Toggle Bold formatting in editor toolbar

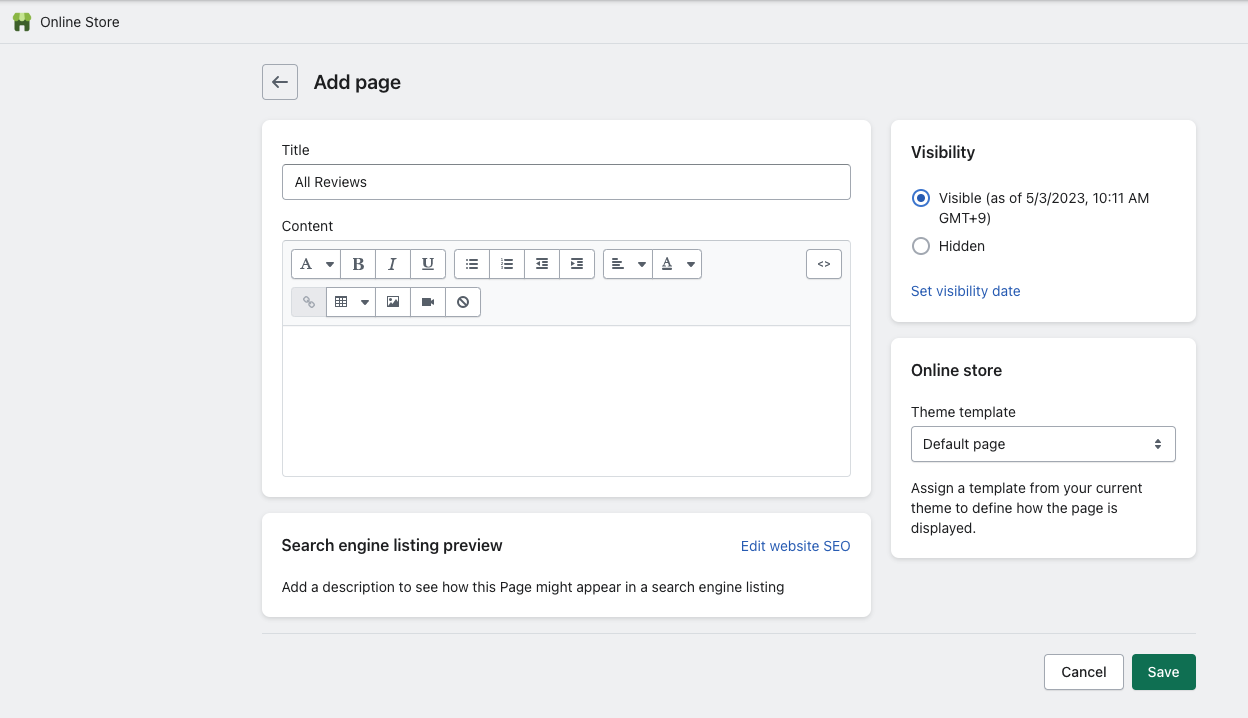(x=358, y=264)
